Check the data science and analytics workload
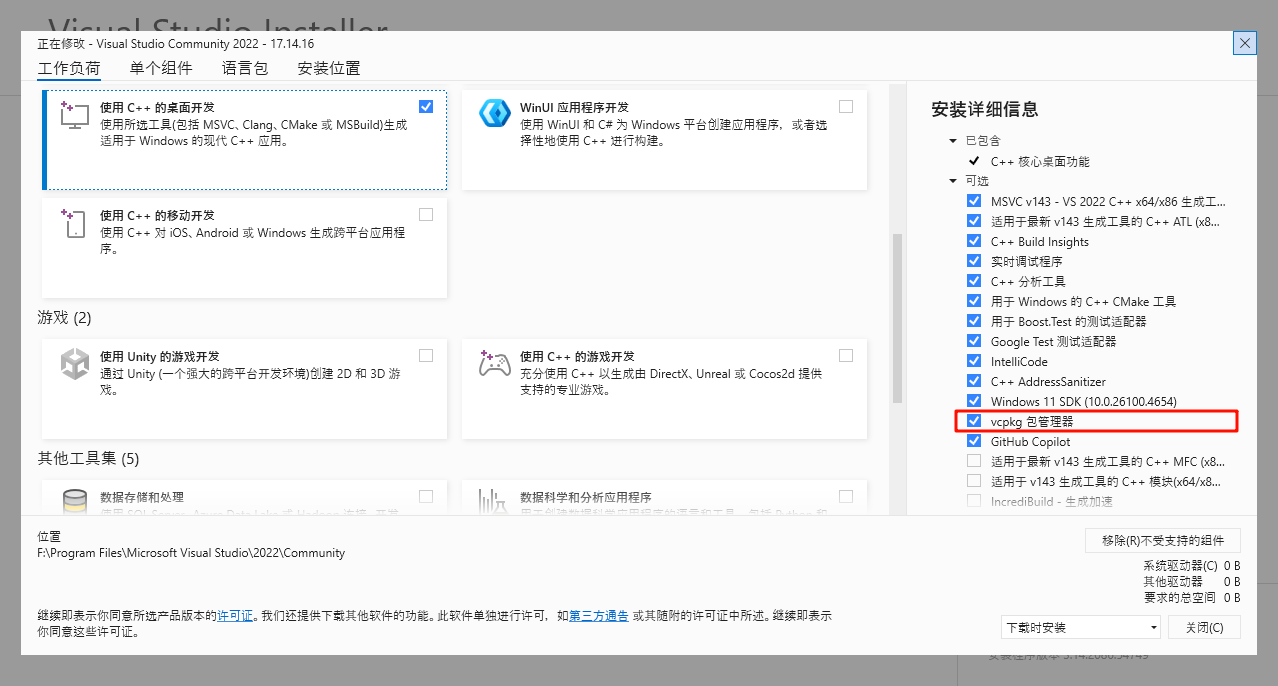The image size is (1278, 686). coord(846,496)
